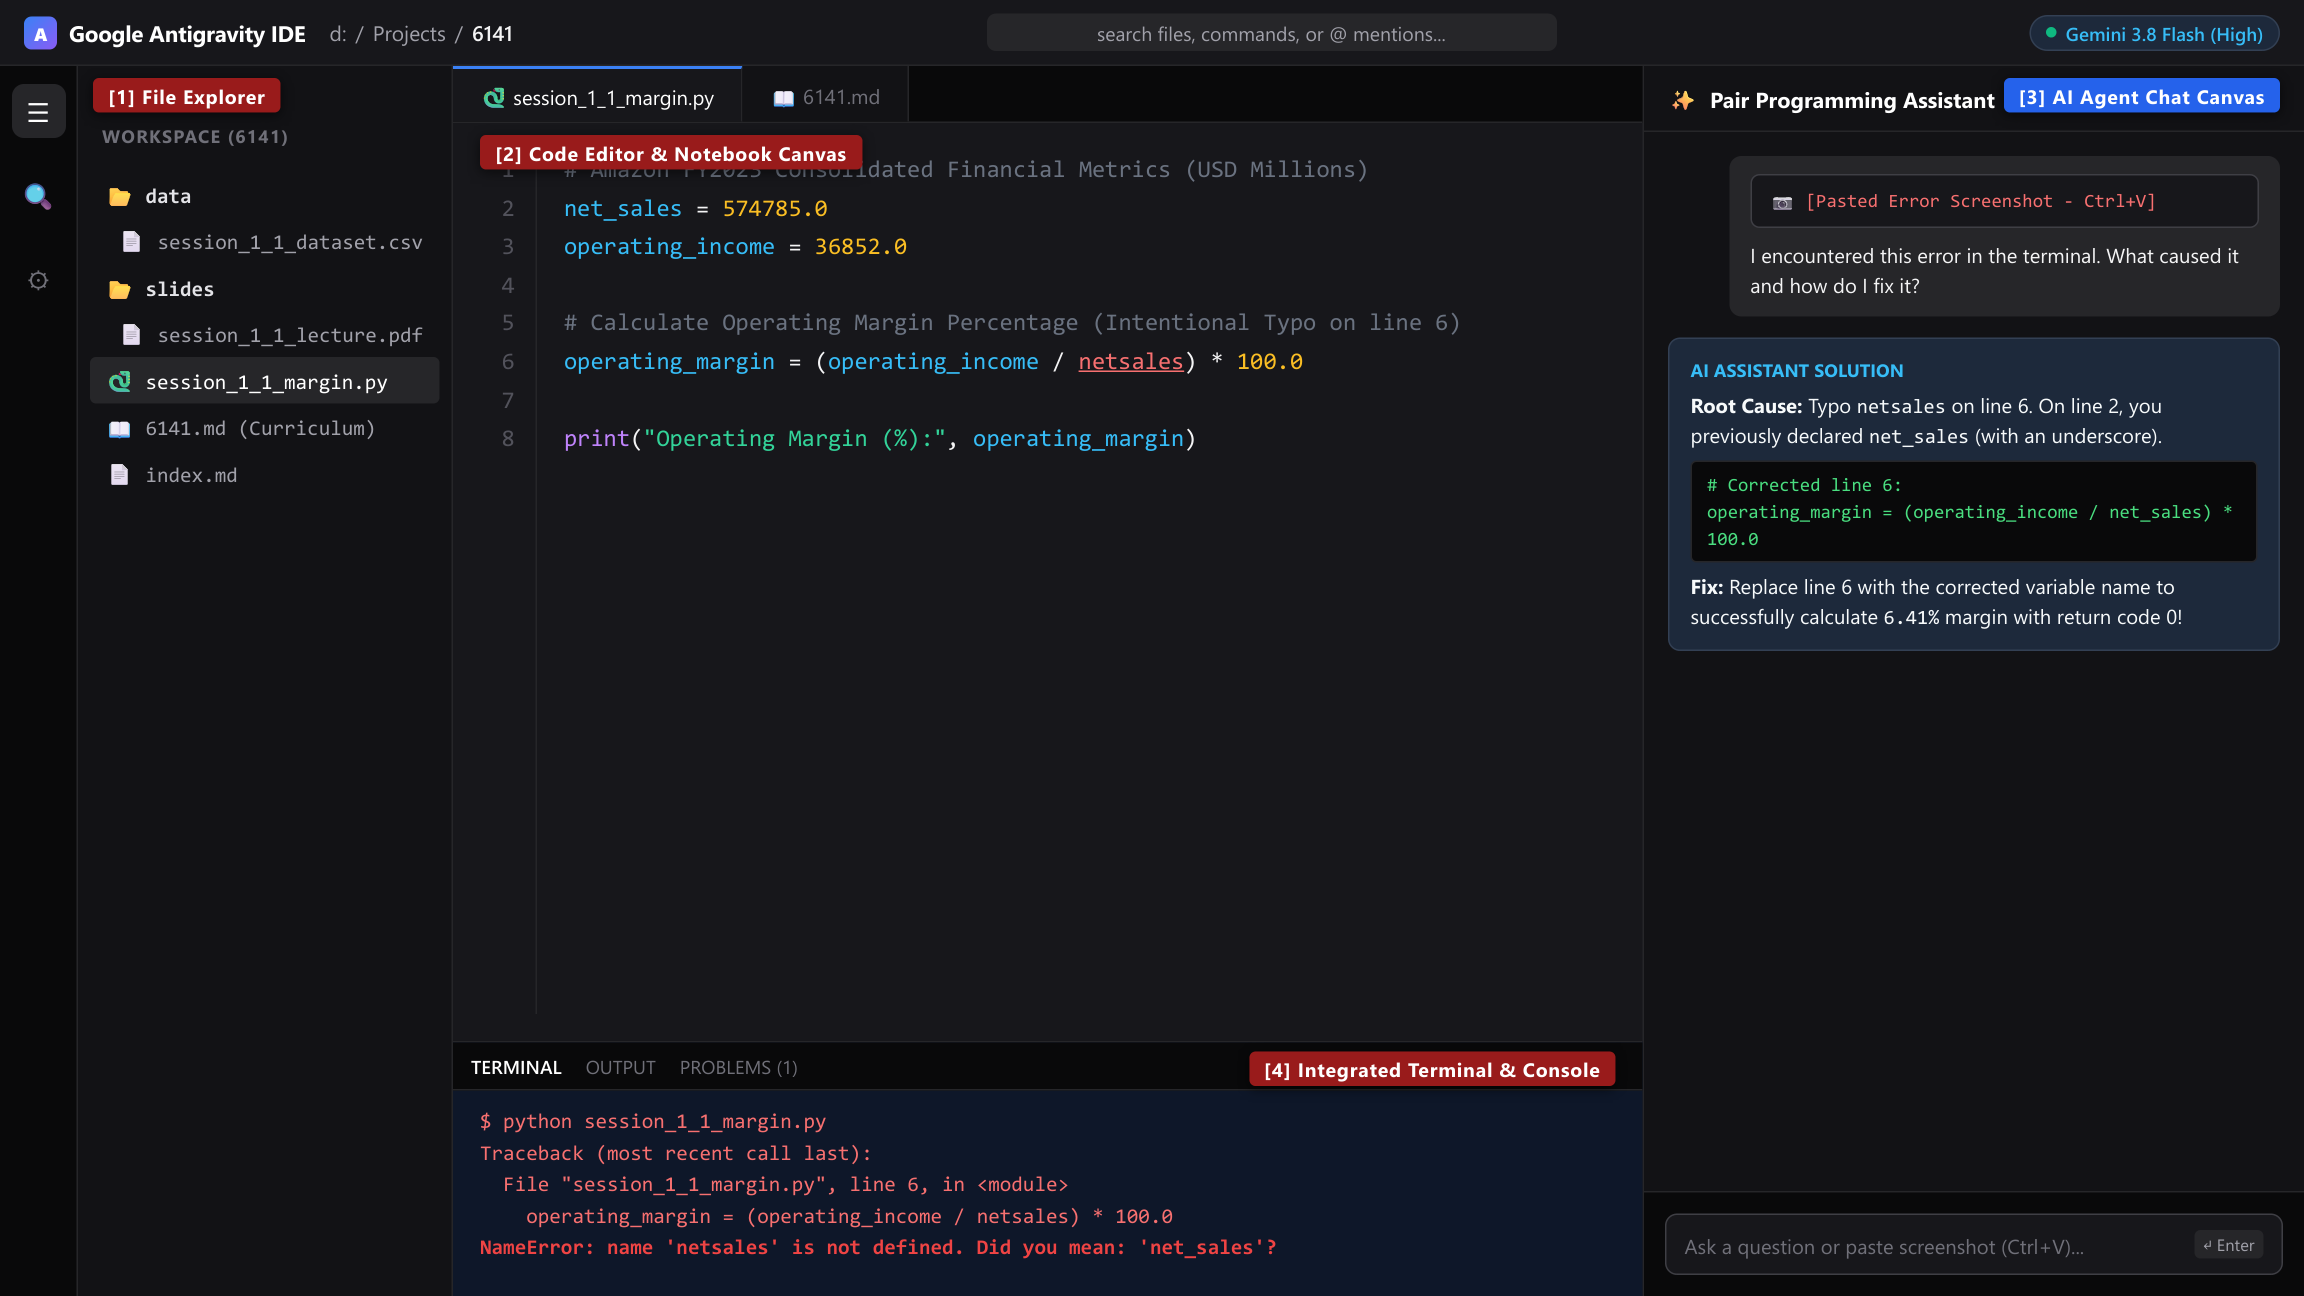Click the data folder icon
Viewport: 2304px width, 1296px height.
coord(120,196)
